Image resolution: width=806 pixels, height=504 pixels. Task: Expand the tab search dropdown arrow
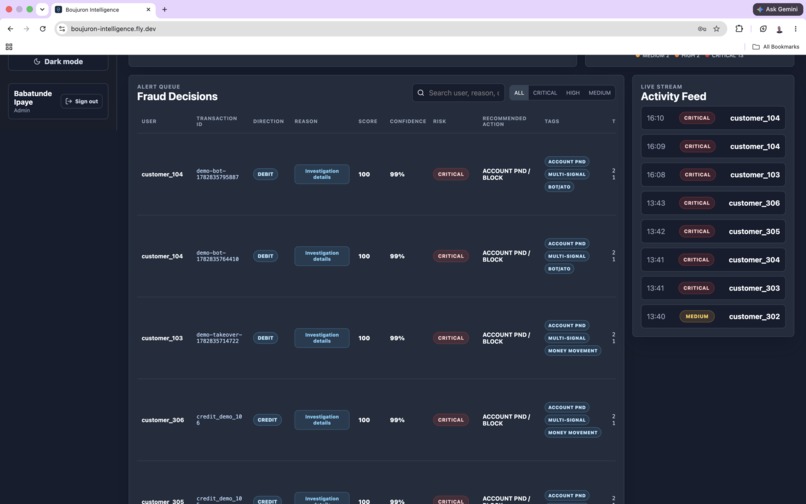tap(42, 9)
